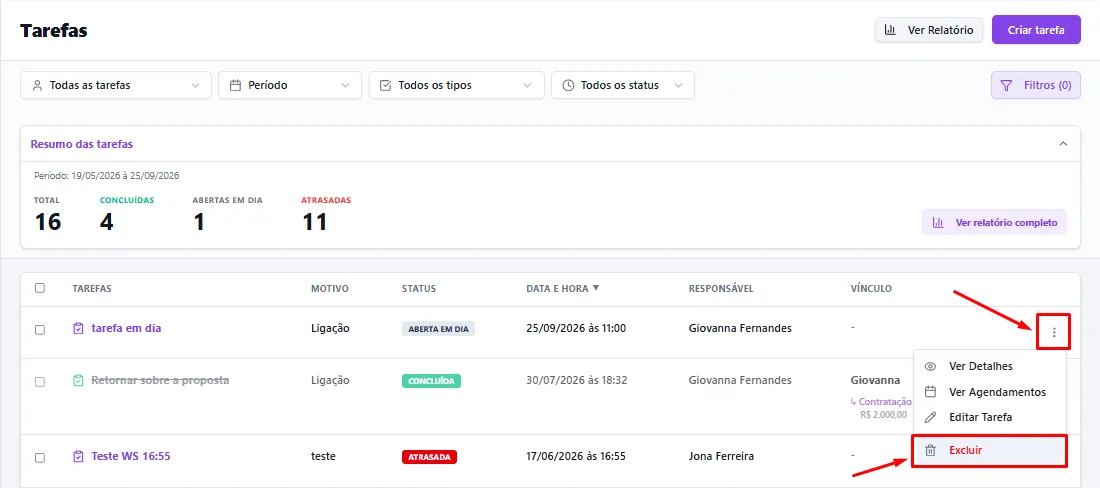Click the TAREFAS column header

pos(92,288)
